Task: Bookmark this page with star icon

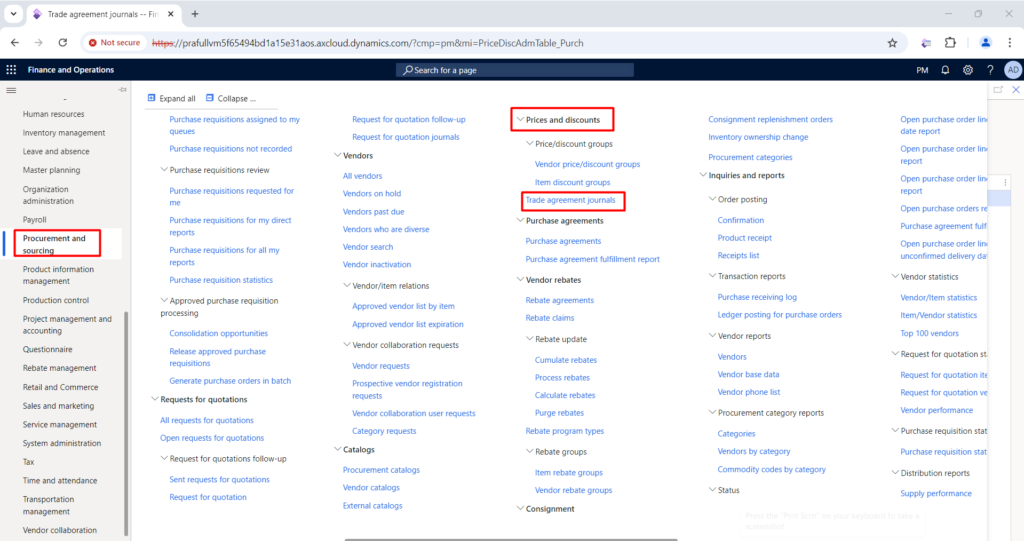Action: tap(892, 43)
